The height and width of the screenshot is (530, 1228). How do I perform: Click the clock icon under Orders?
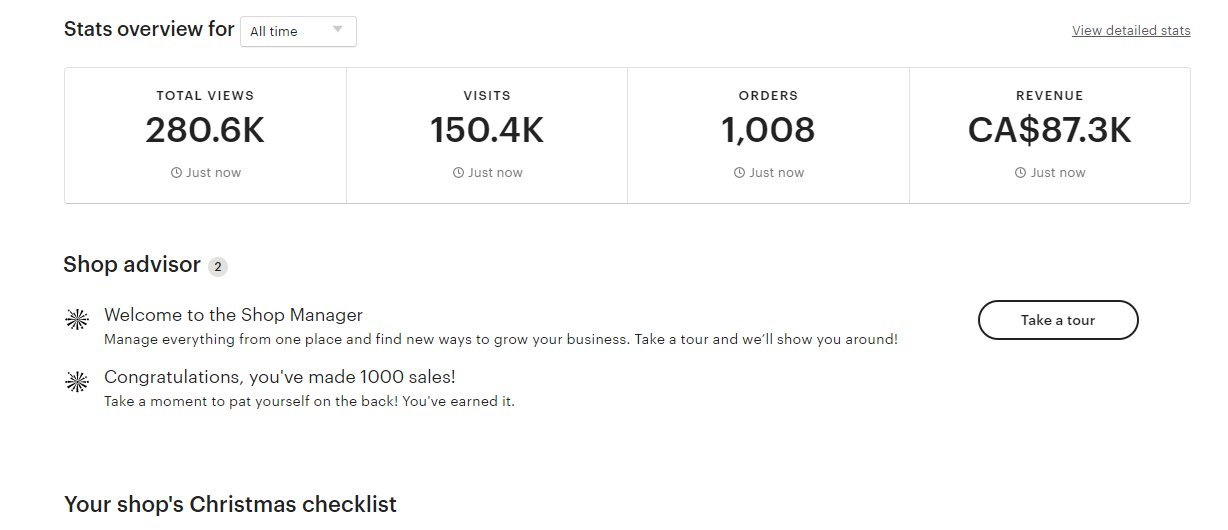740,173
